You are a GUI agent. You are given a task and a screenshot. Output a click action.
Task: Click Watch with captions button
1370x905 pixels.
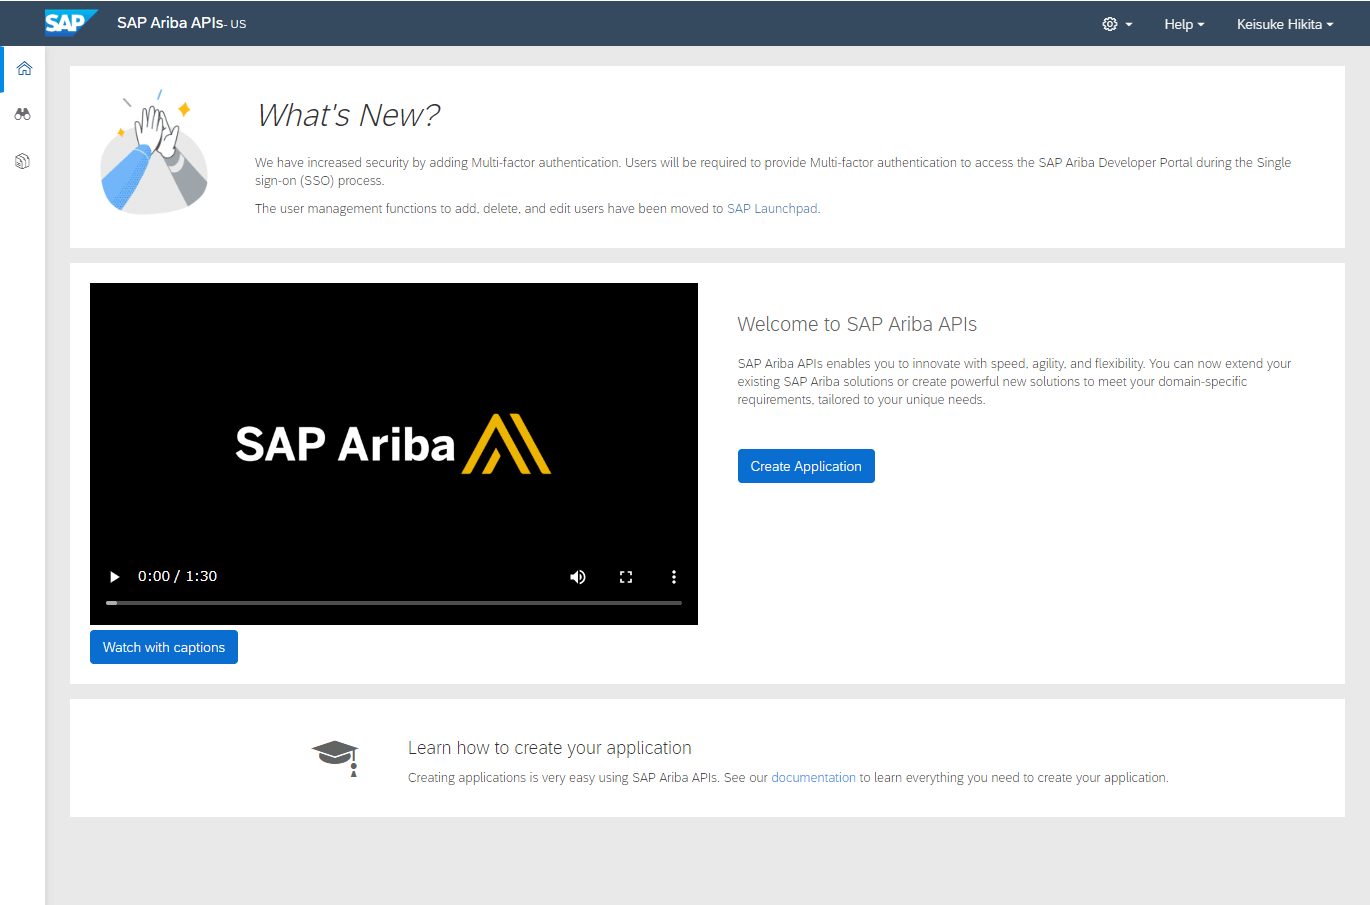[164, 647]
